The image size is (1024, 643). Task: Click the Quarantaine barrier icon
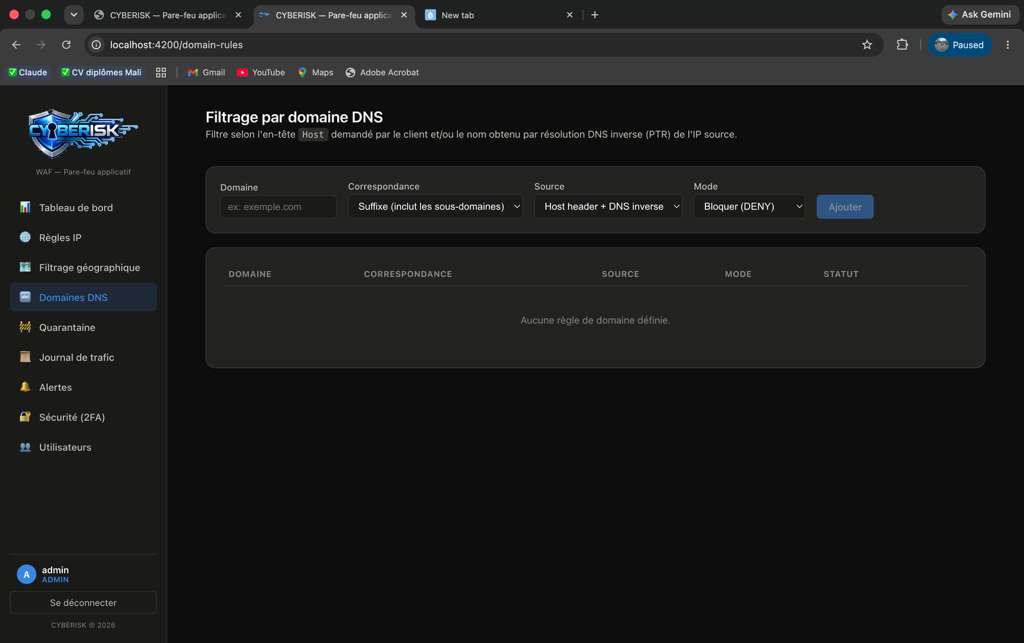click(25, 327)
